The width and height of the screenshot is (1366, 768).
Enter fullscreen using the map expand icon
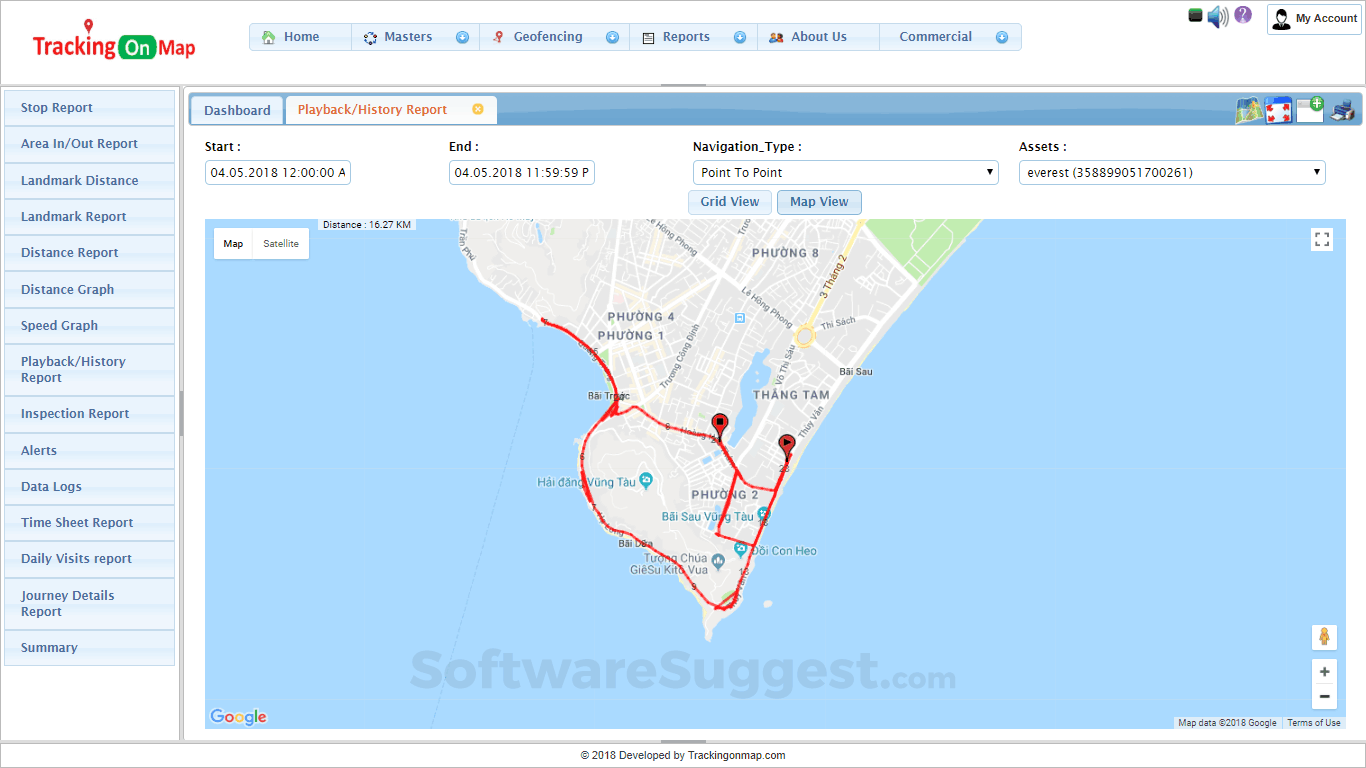[x=1322, y=239]
